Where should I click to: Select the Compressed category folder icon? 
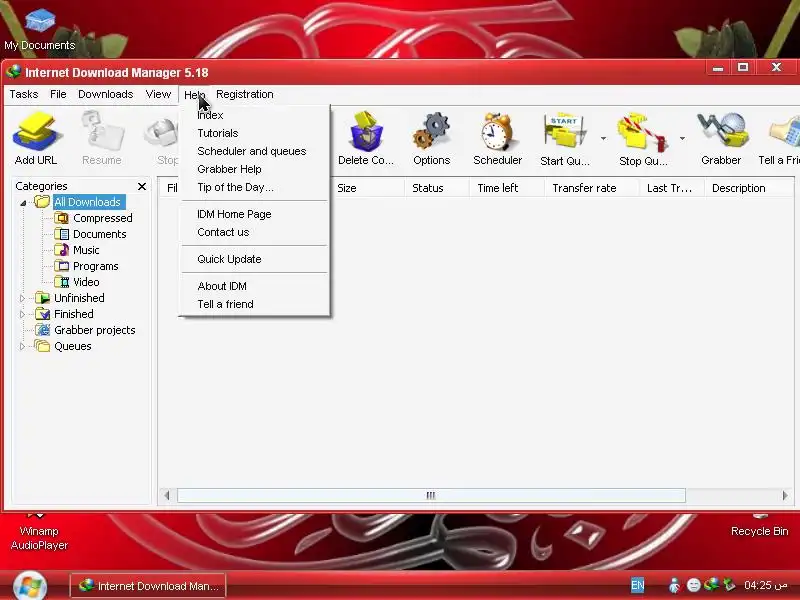(x=62, y=218)
